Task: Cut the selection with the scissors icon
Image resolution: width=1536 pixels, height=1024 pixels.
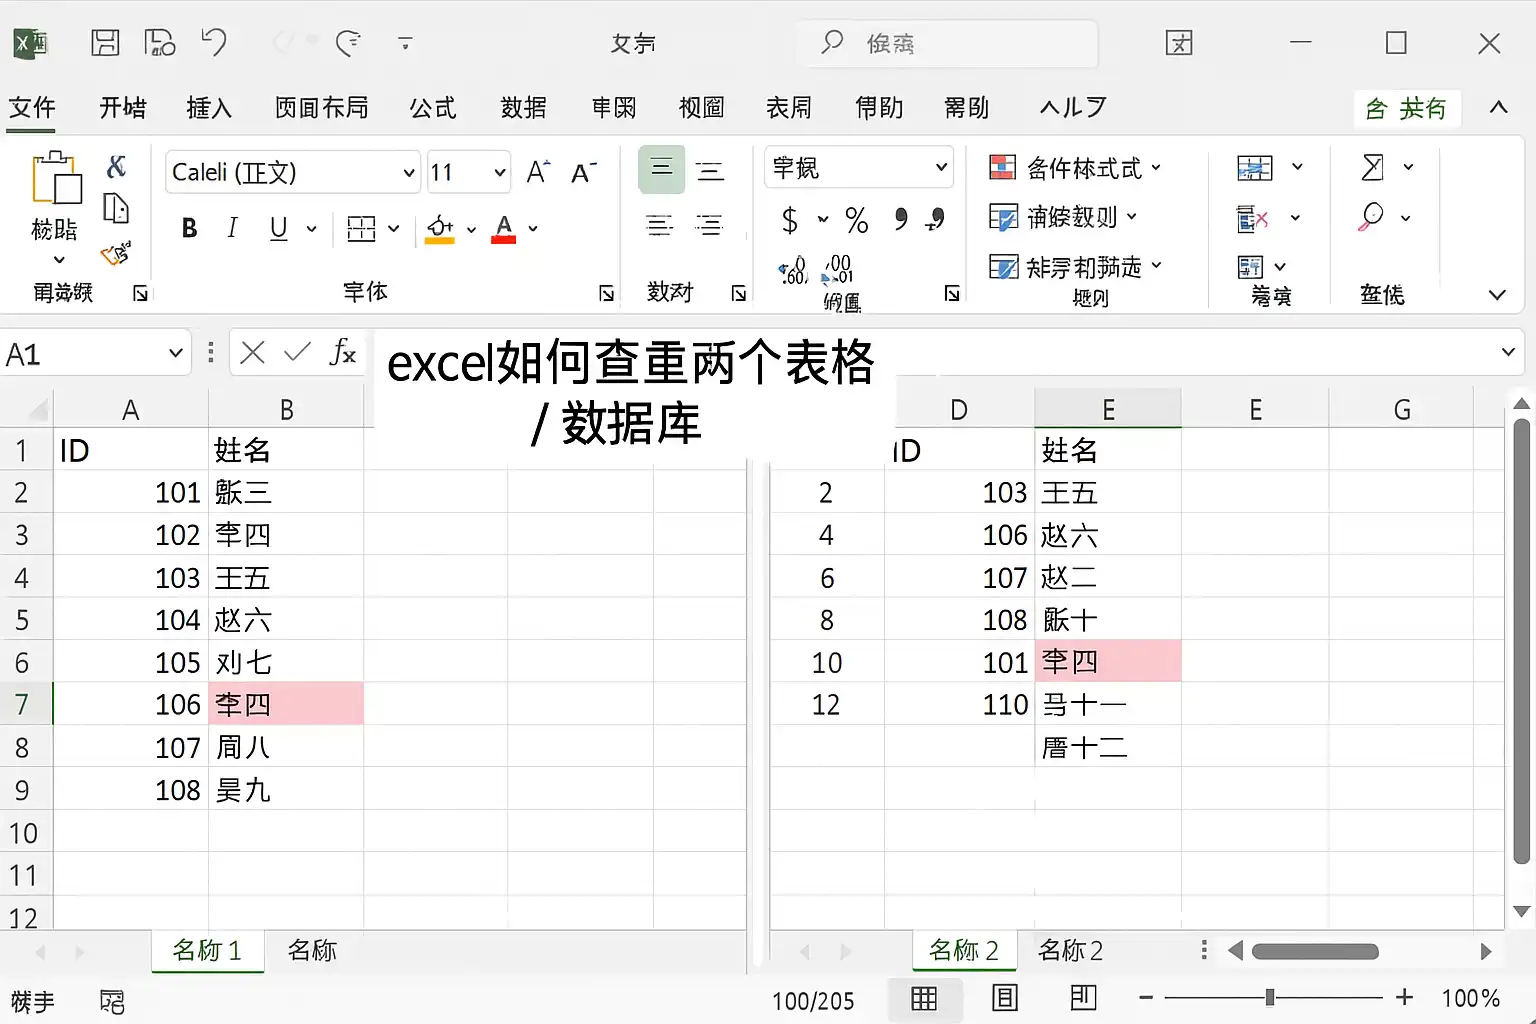Action: (x=117, y=166)
